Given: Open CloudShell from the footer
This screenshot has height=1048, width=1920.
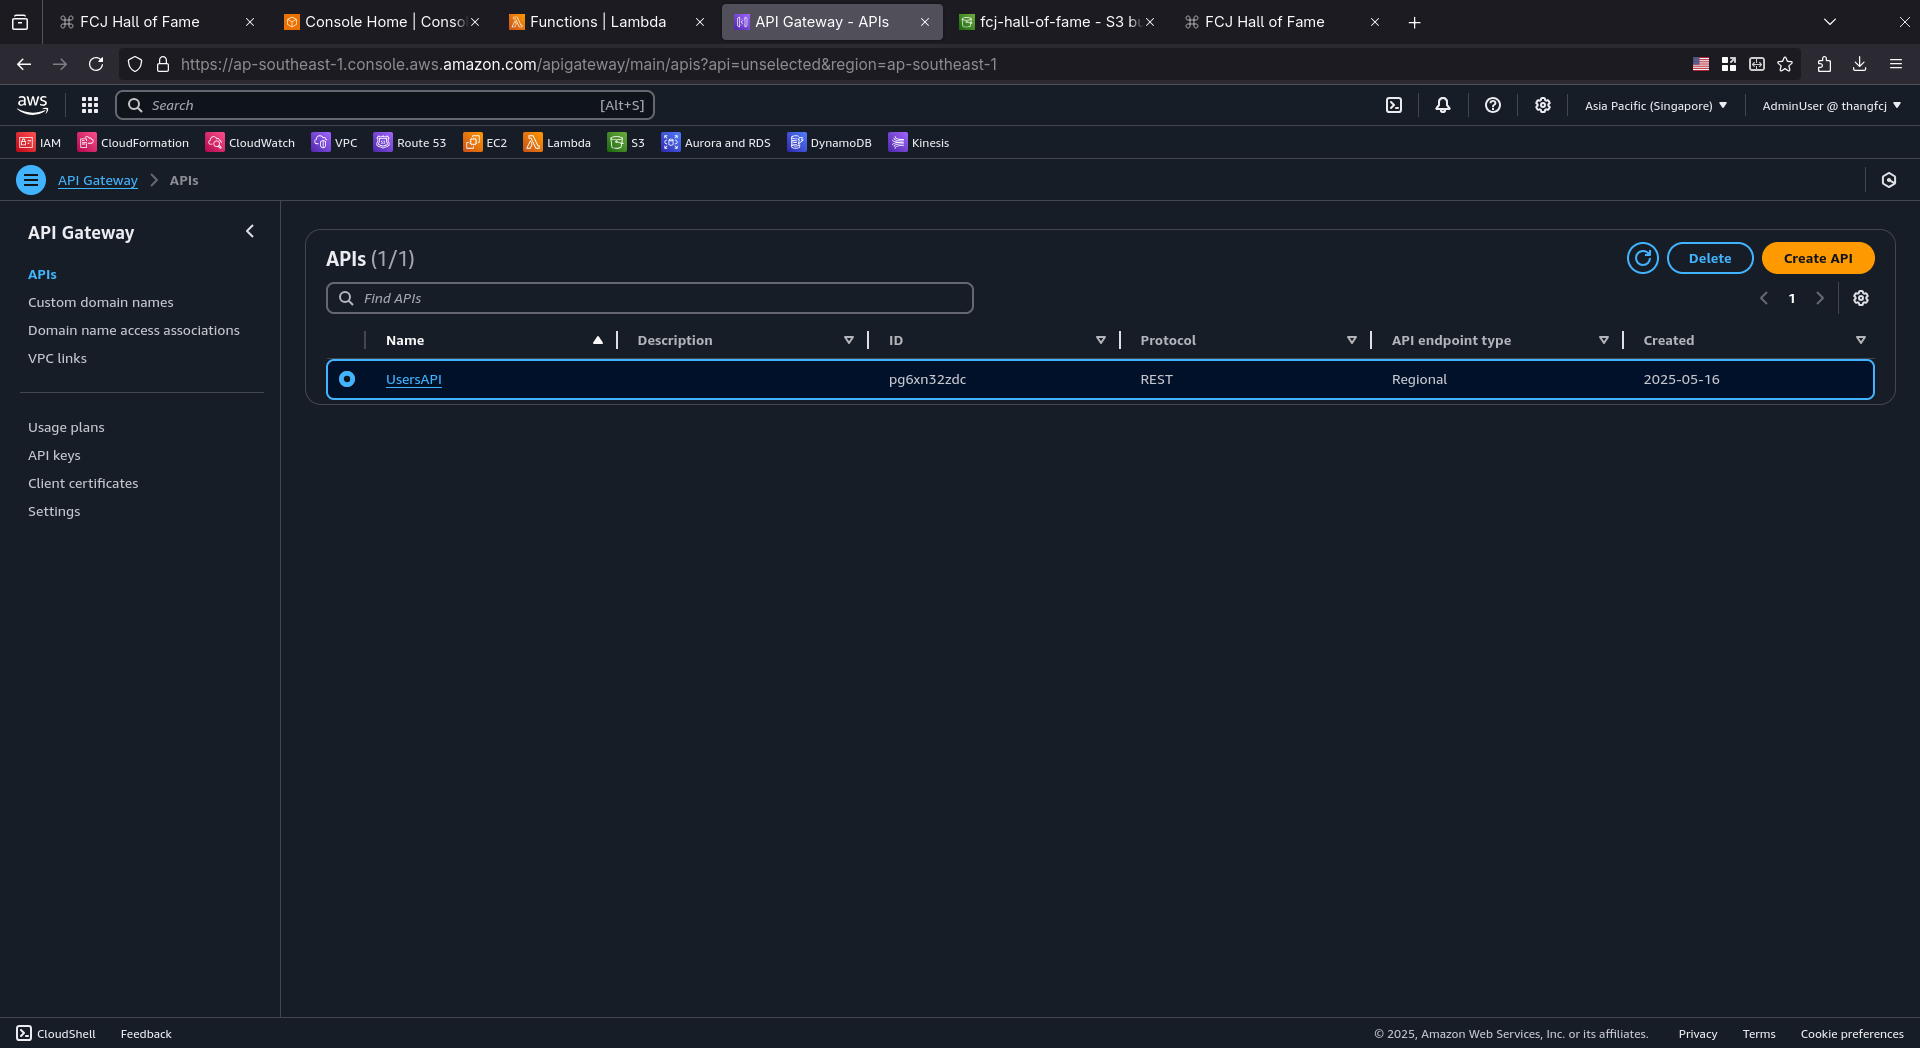Looking at the screenshot, I should point(56,1033).
